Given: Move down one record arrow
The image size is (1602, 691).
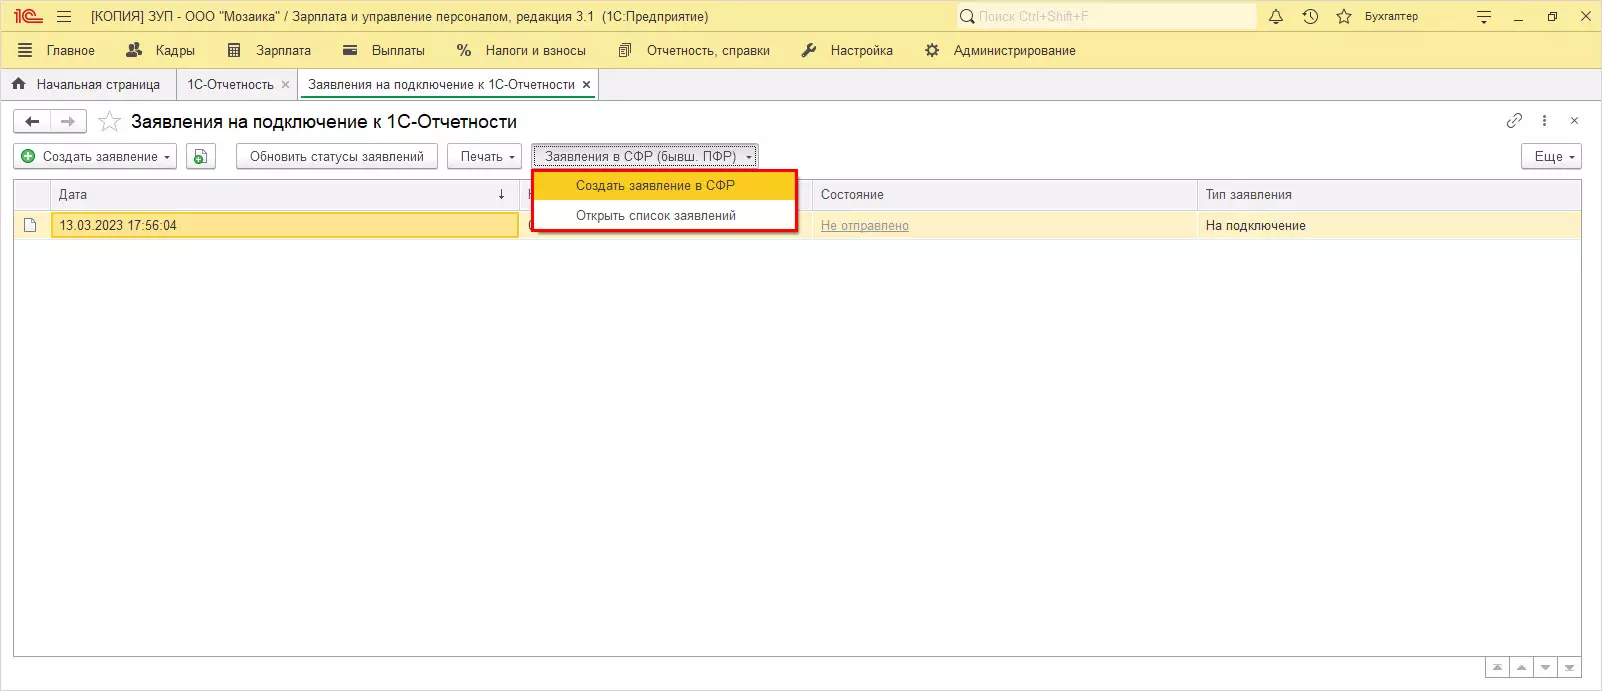Looking at the screenshot, I should (1545, 667).
